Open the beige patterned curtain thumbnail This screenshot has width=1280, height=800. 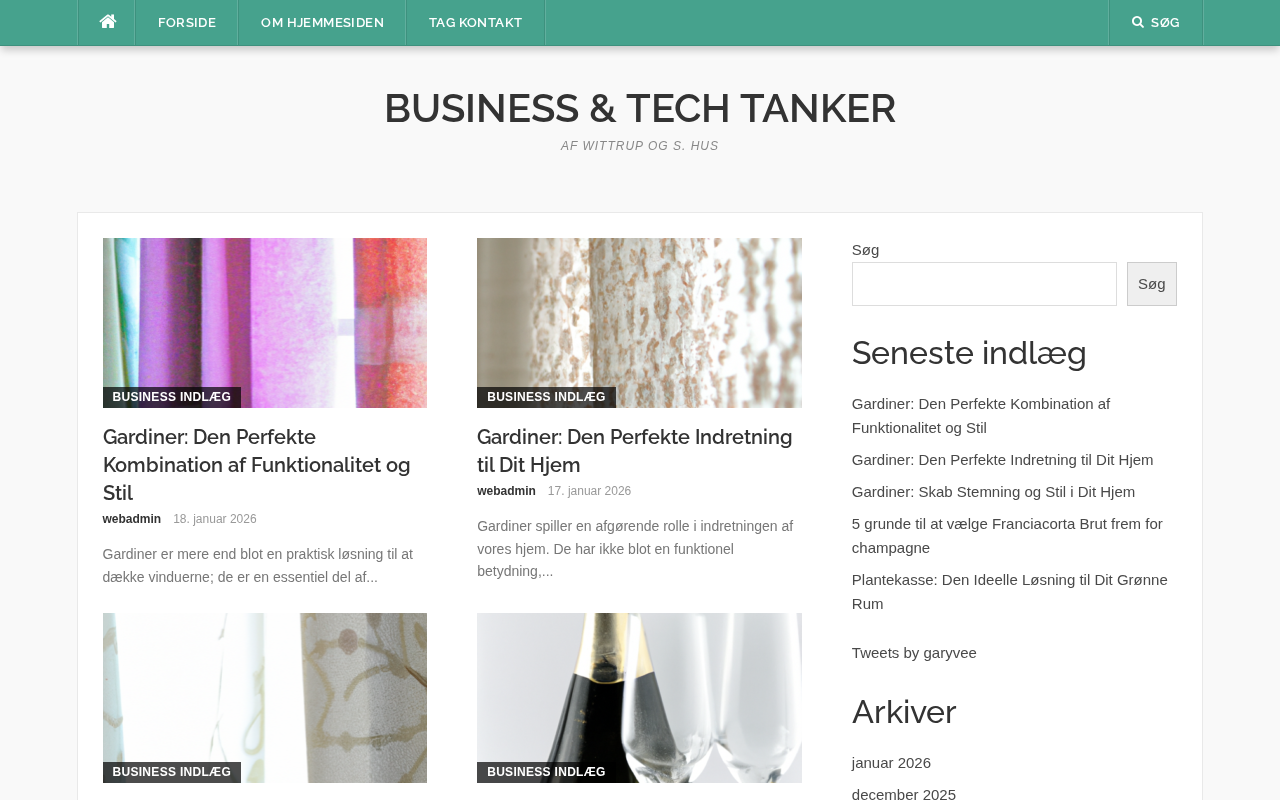(639, 322)
